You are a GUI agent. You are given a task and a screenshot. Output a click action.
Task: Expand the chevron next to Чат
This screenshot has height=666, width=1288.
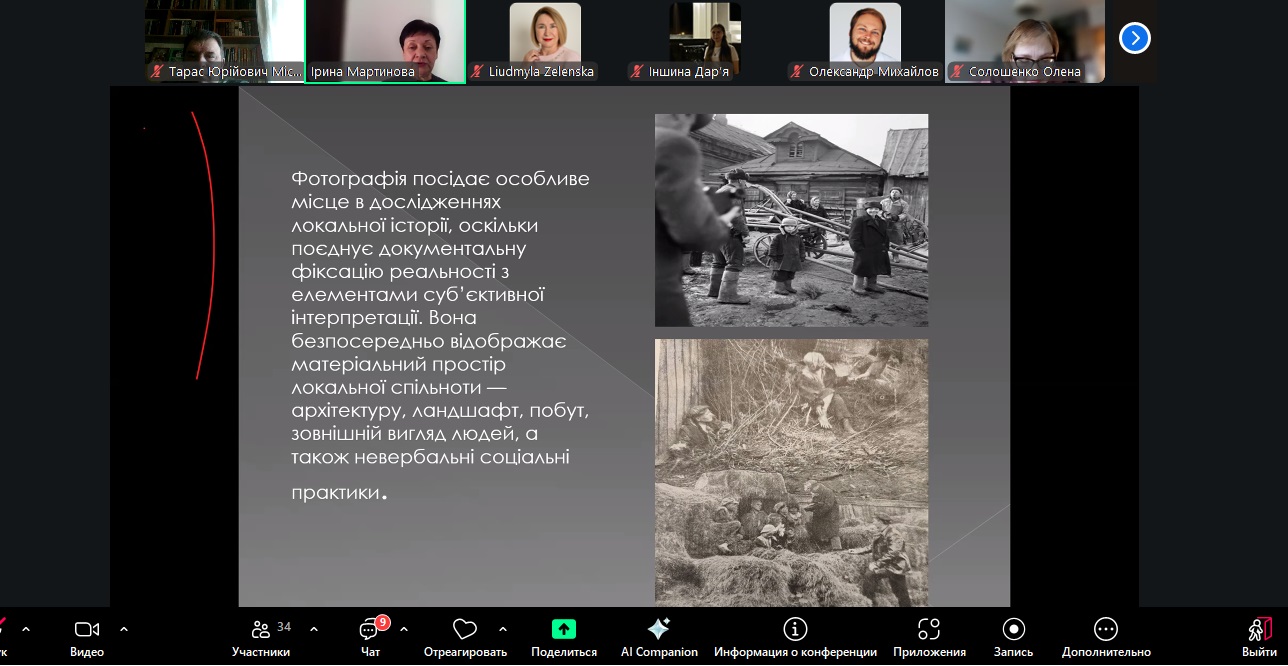404,629
